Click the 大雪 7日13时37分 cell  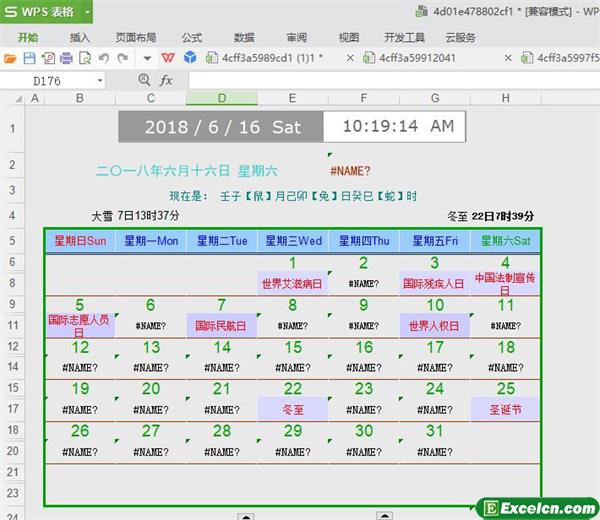coord(135,216)
